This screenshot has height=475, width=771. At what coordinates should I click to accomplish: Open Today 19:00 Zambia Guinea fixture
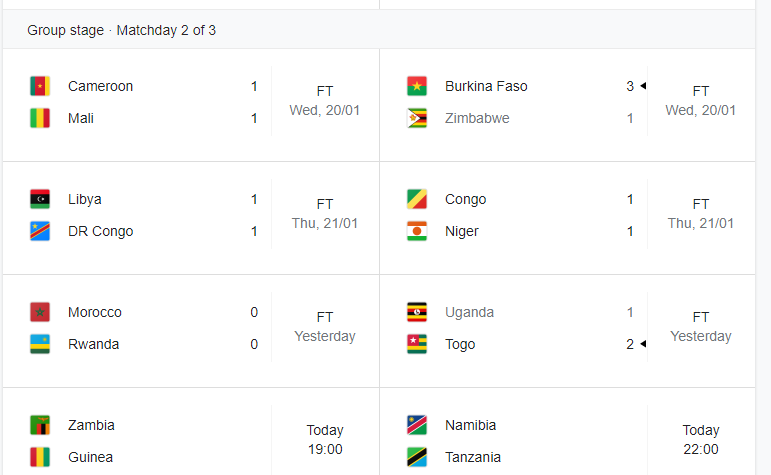click(x=191, y=432)
